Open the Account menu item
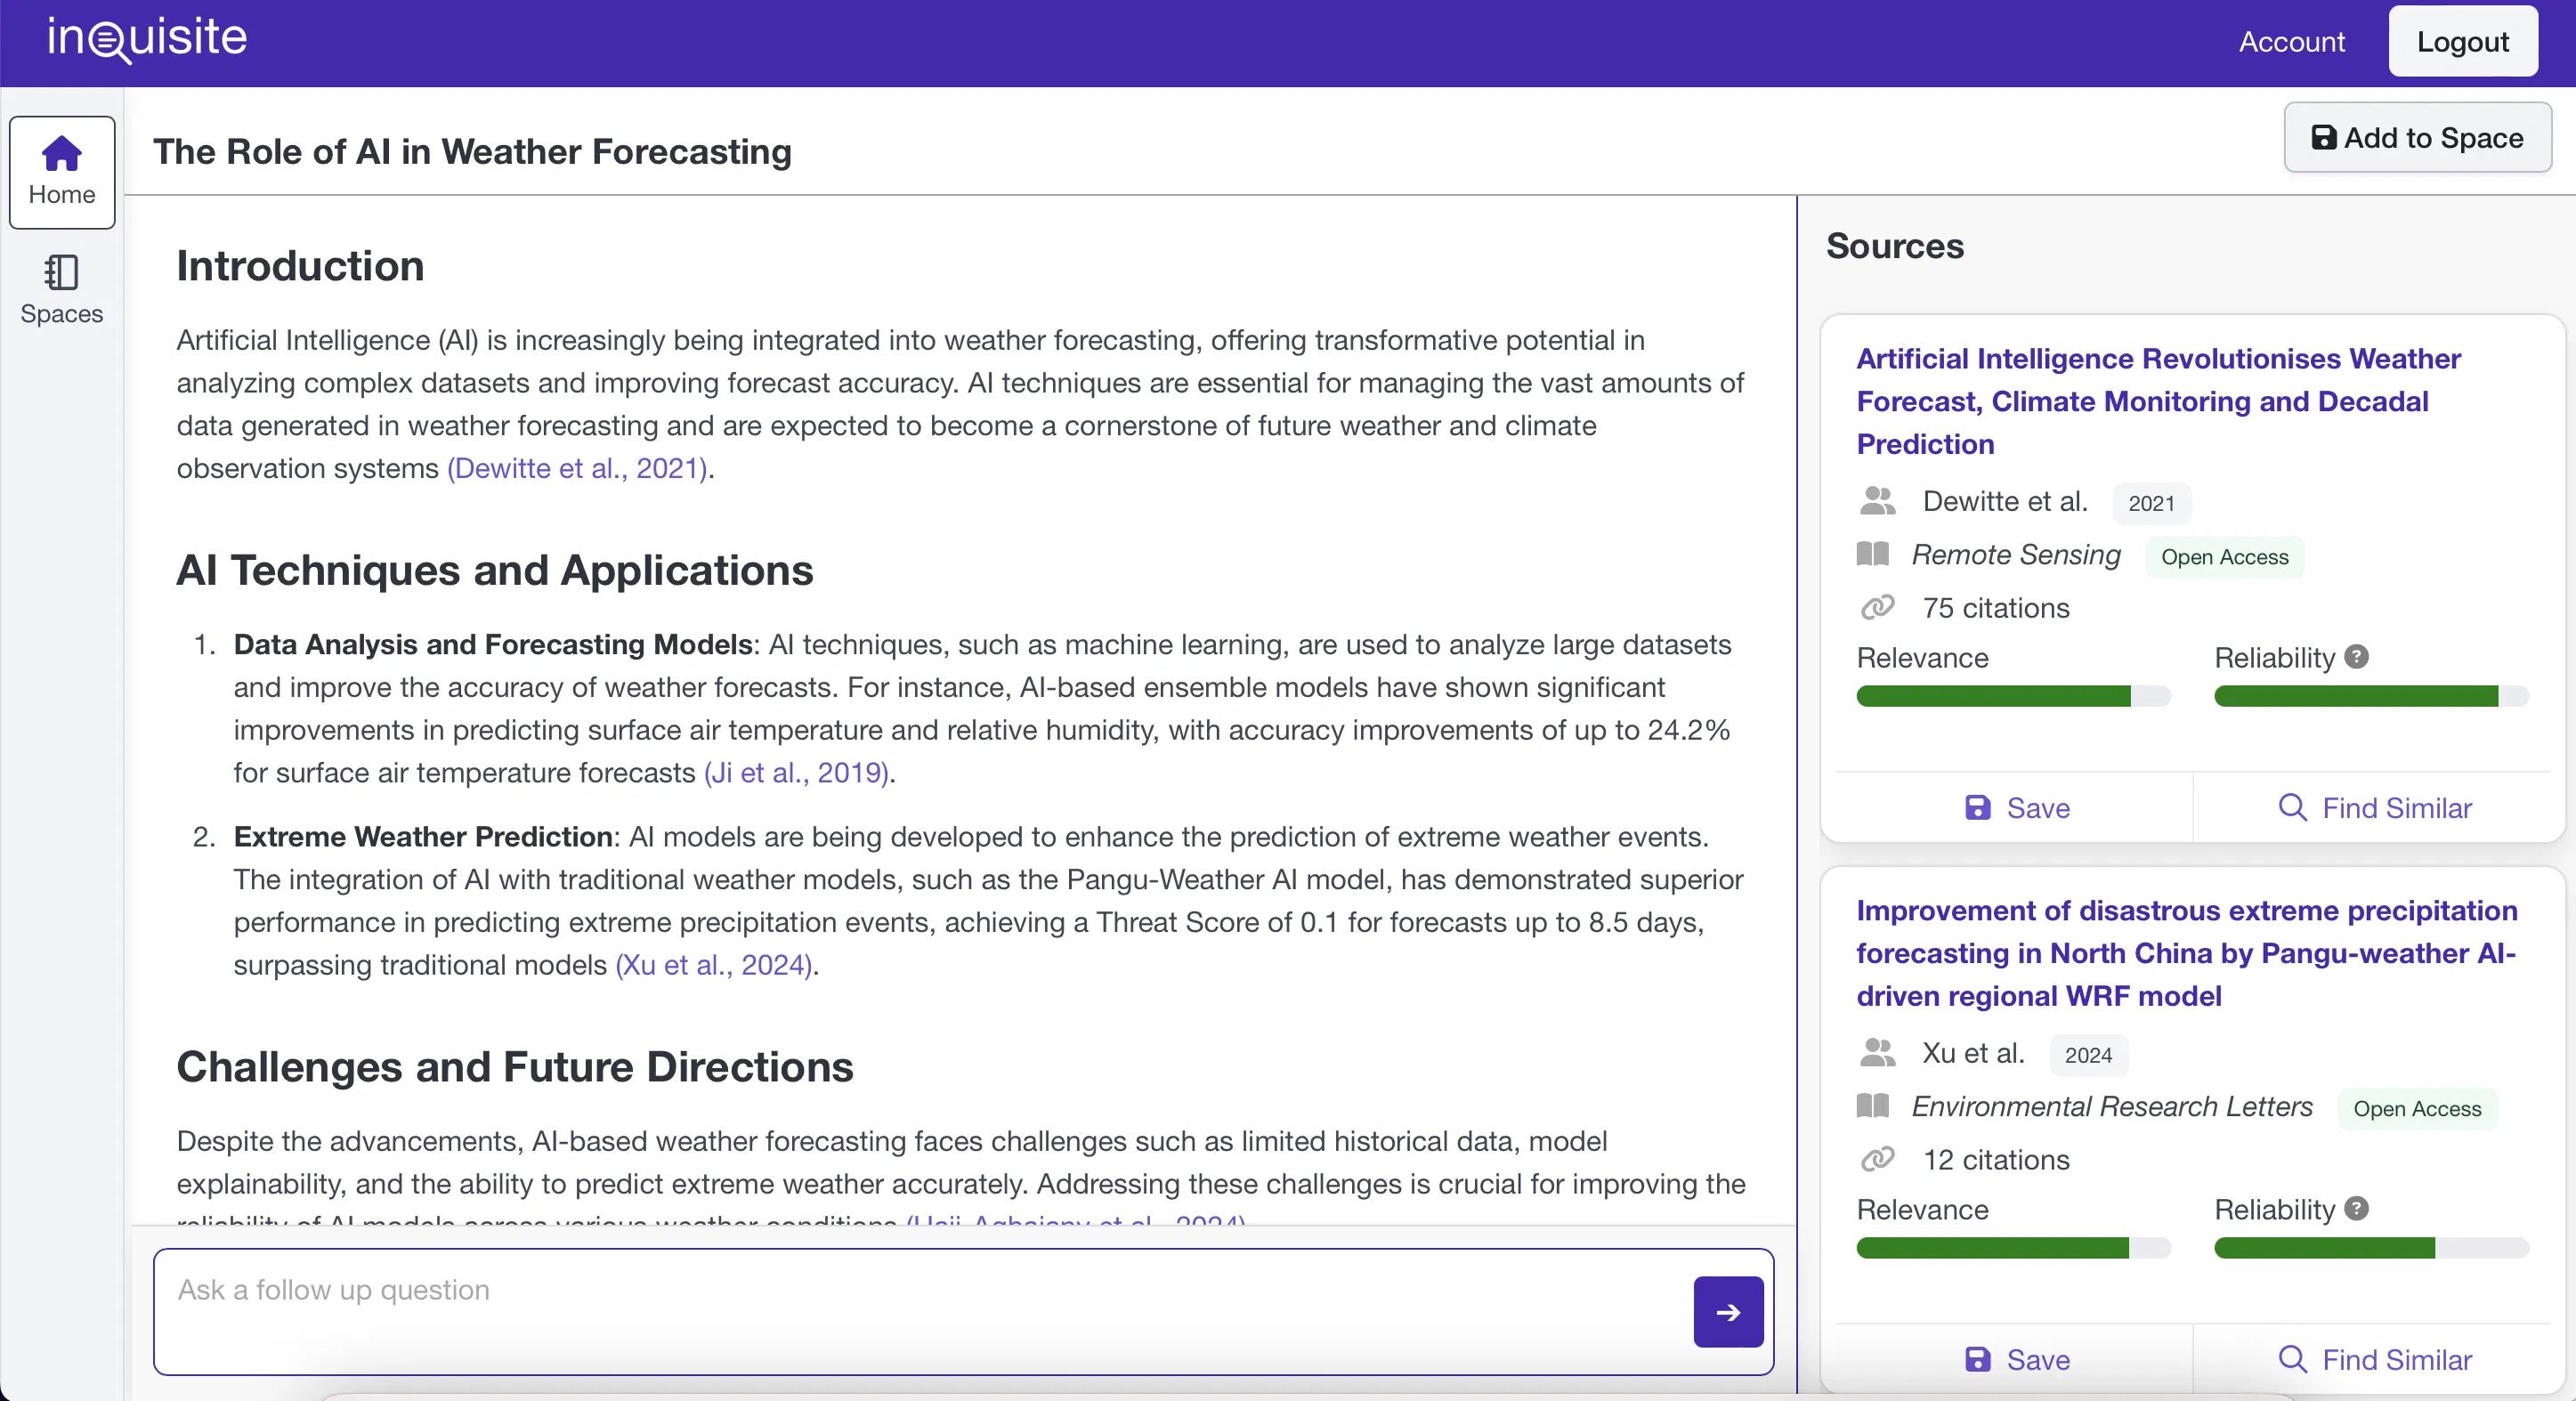2576x1401 pixels. pyautogui.click(x=2291, y=42)
